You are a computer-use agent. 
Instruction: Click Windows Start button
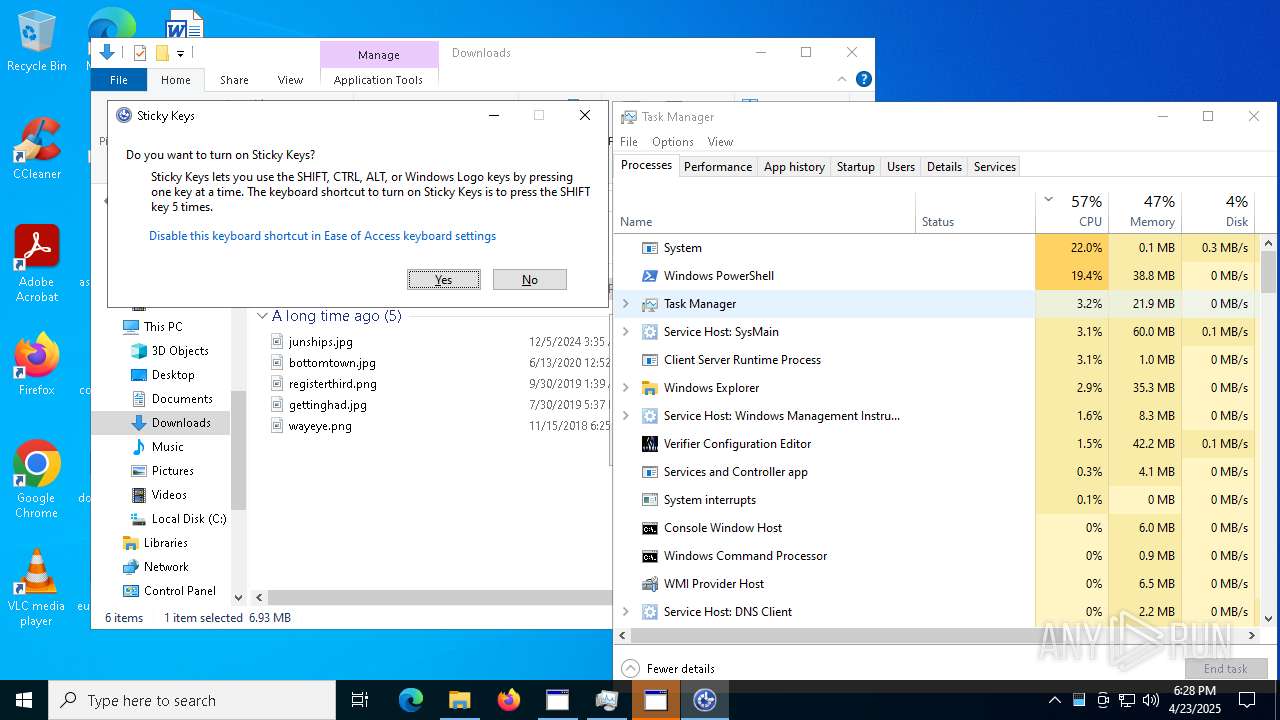(24, 700)
